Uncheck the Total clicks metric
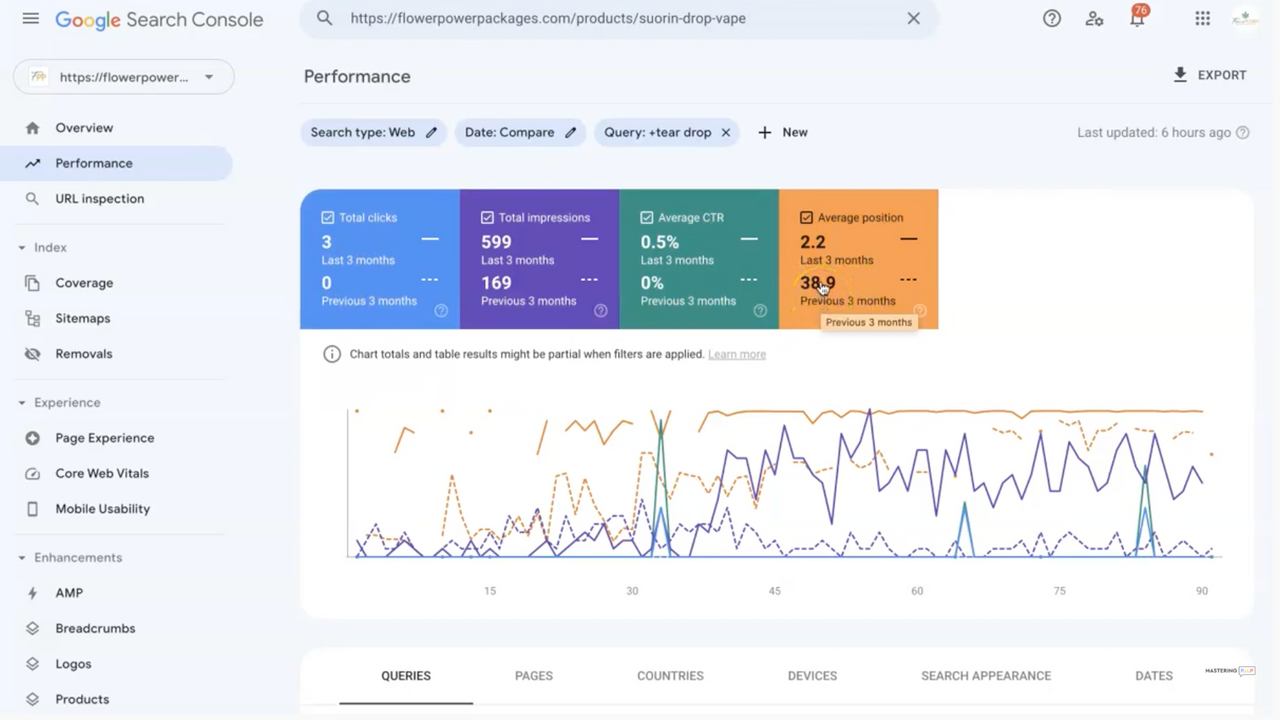Screen dimensions: 1280x720 tap(328, 217)
